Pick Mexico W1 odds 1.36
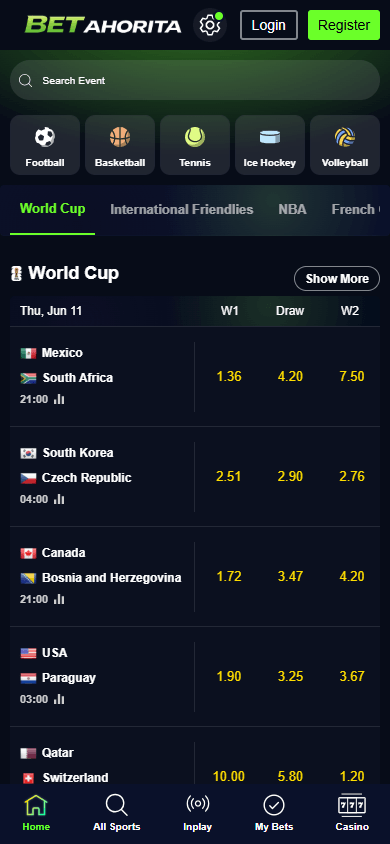This screenshot has width=390, height=844. tap(229, 376)
